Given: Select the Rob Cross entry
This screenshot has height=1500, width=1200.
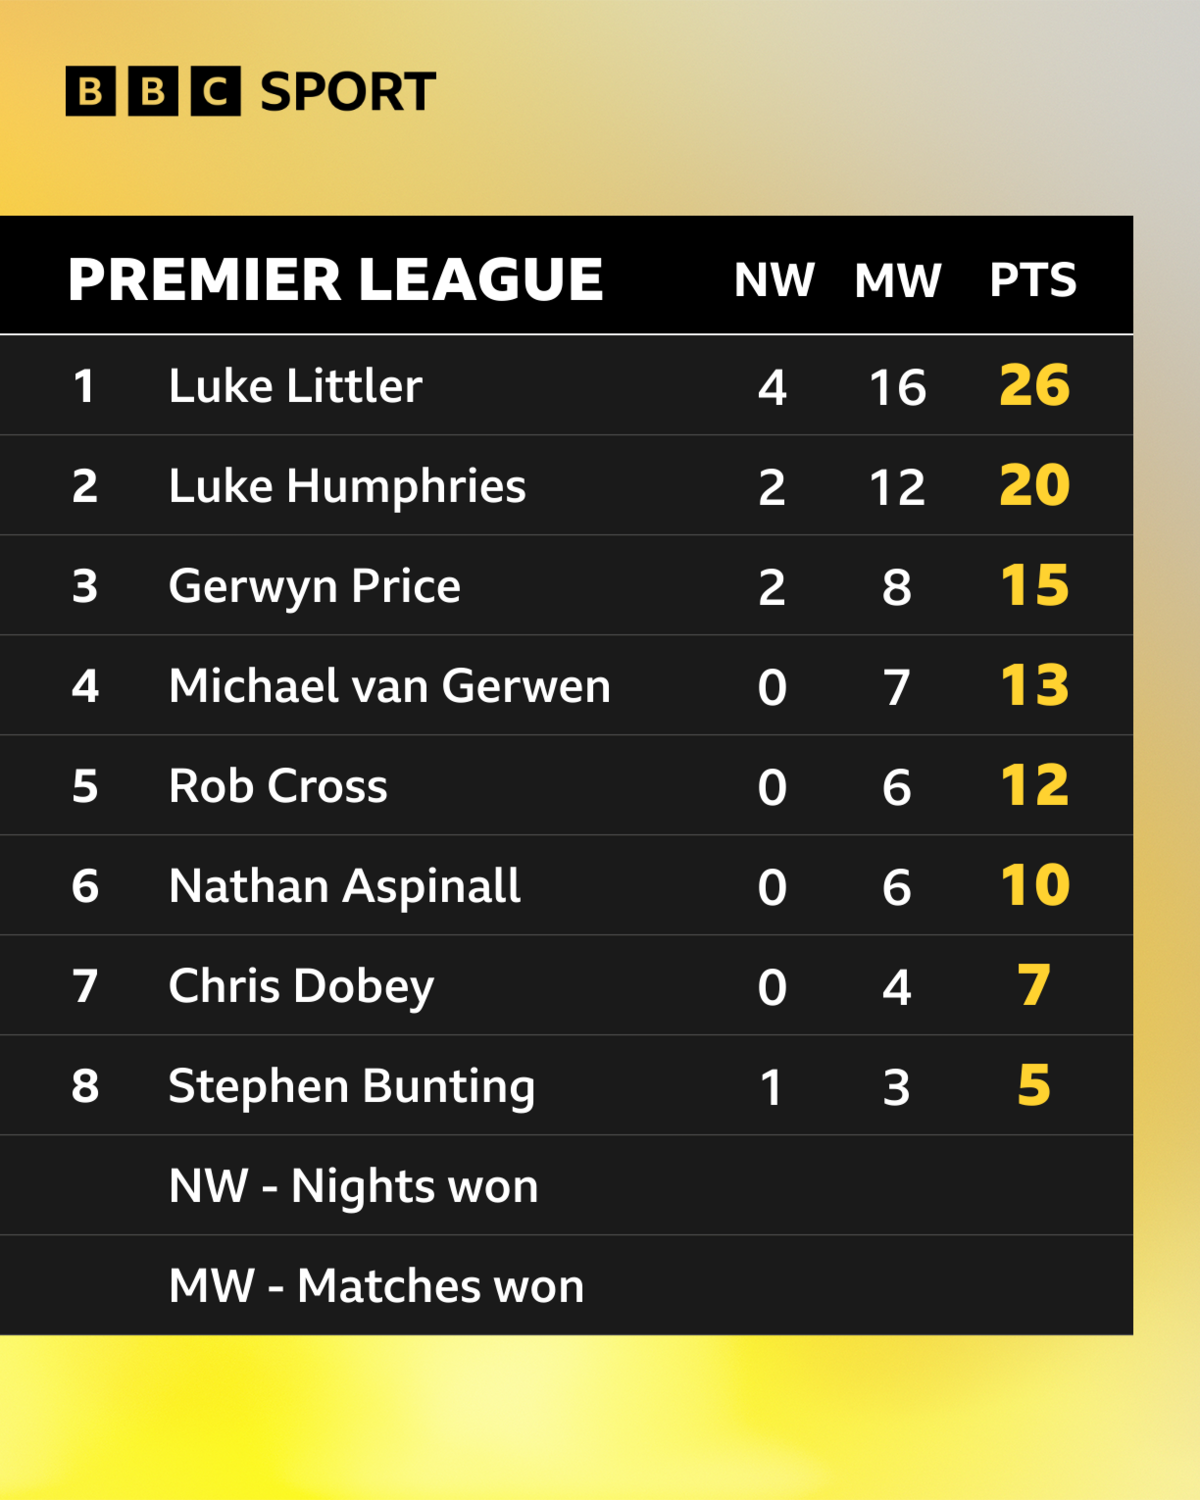Looking at the screenshot, I should (278, 786).
